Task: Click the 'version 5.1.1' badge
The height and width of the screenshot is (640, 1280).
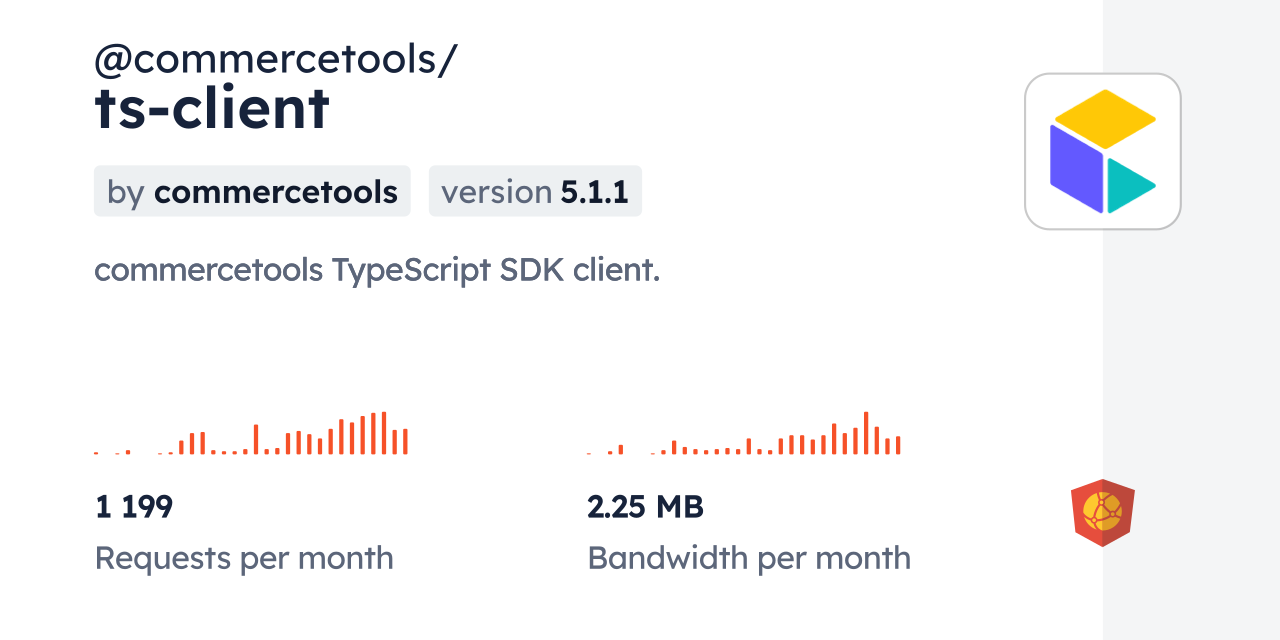Action: (x=535, y=191)
